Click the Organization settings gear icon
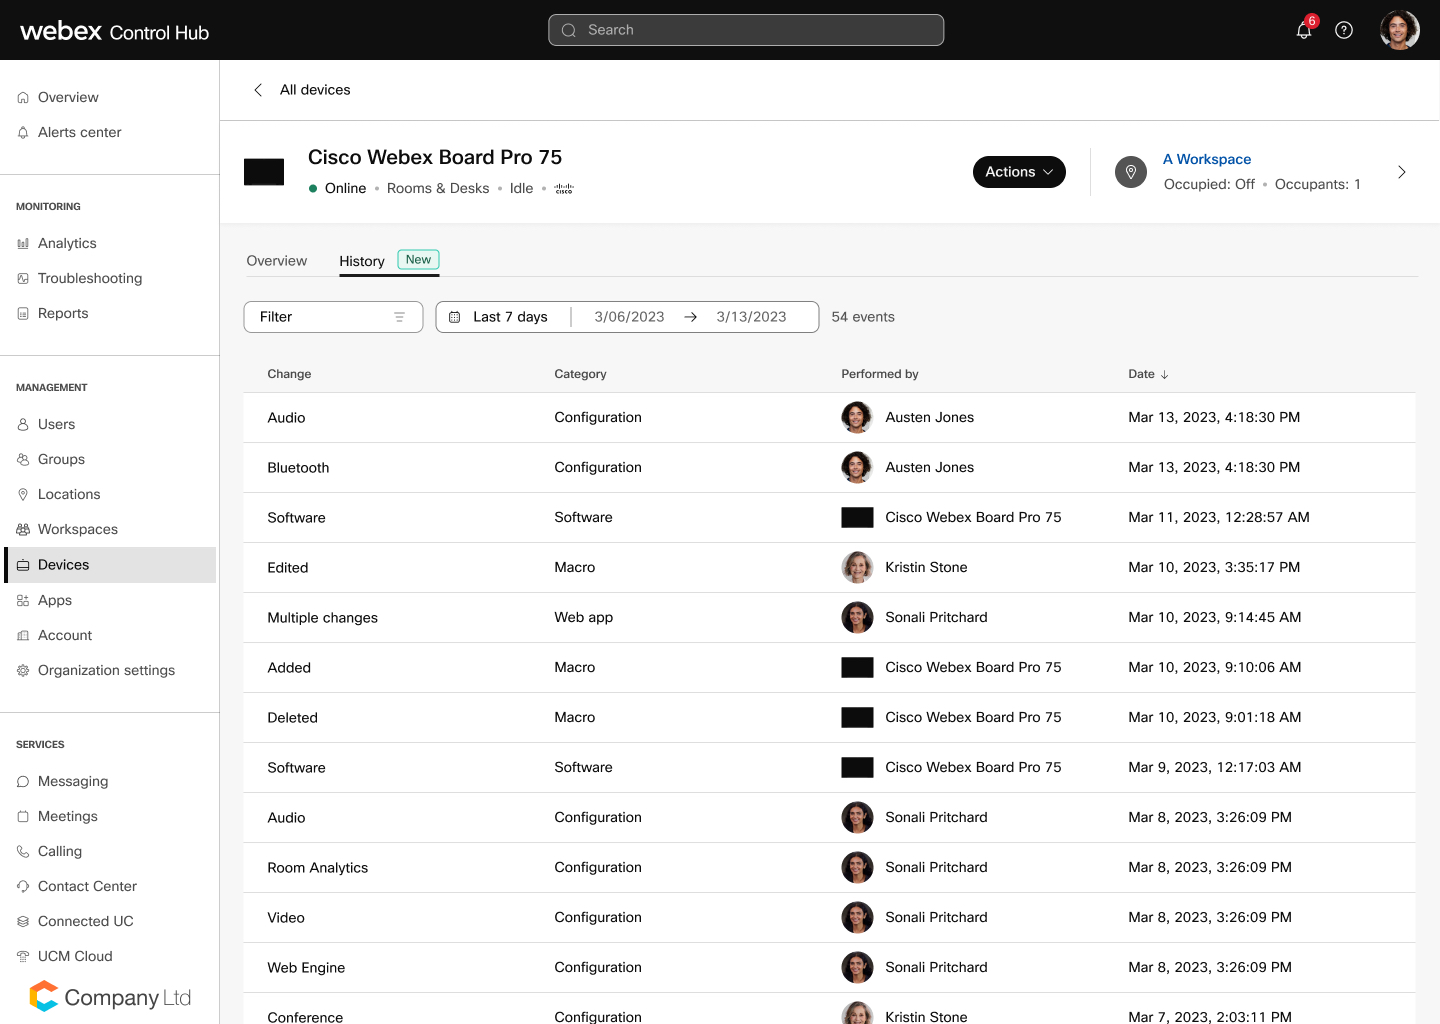This screenshot has height=1024, width=1440. point(23,670)
